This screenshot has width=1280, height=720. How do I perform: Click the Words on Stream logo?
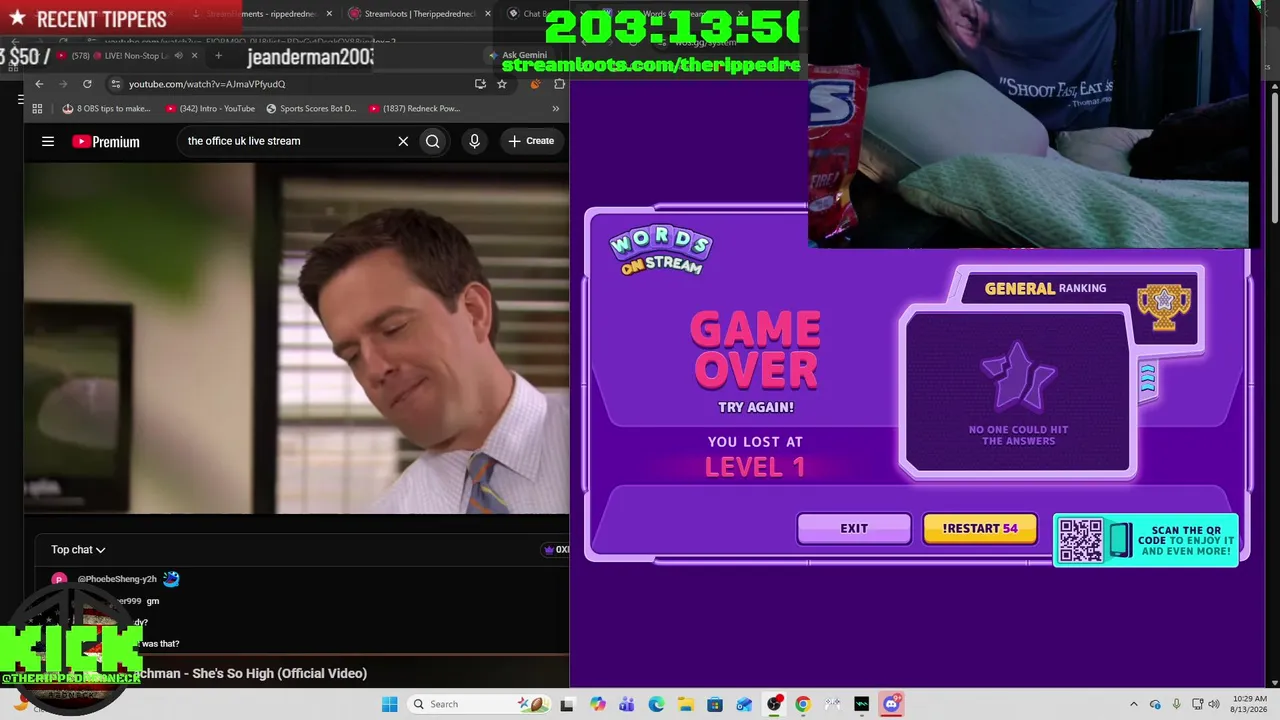point(661,250)
